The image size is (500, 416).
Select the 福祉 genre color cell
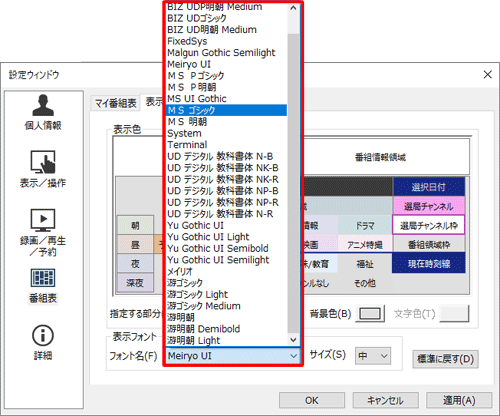[x=365, y=264]
